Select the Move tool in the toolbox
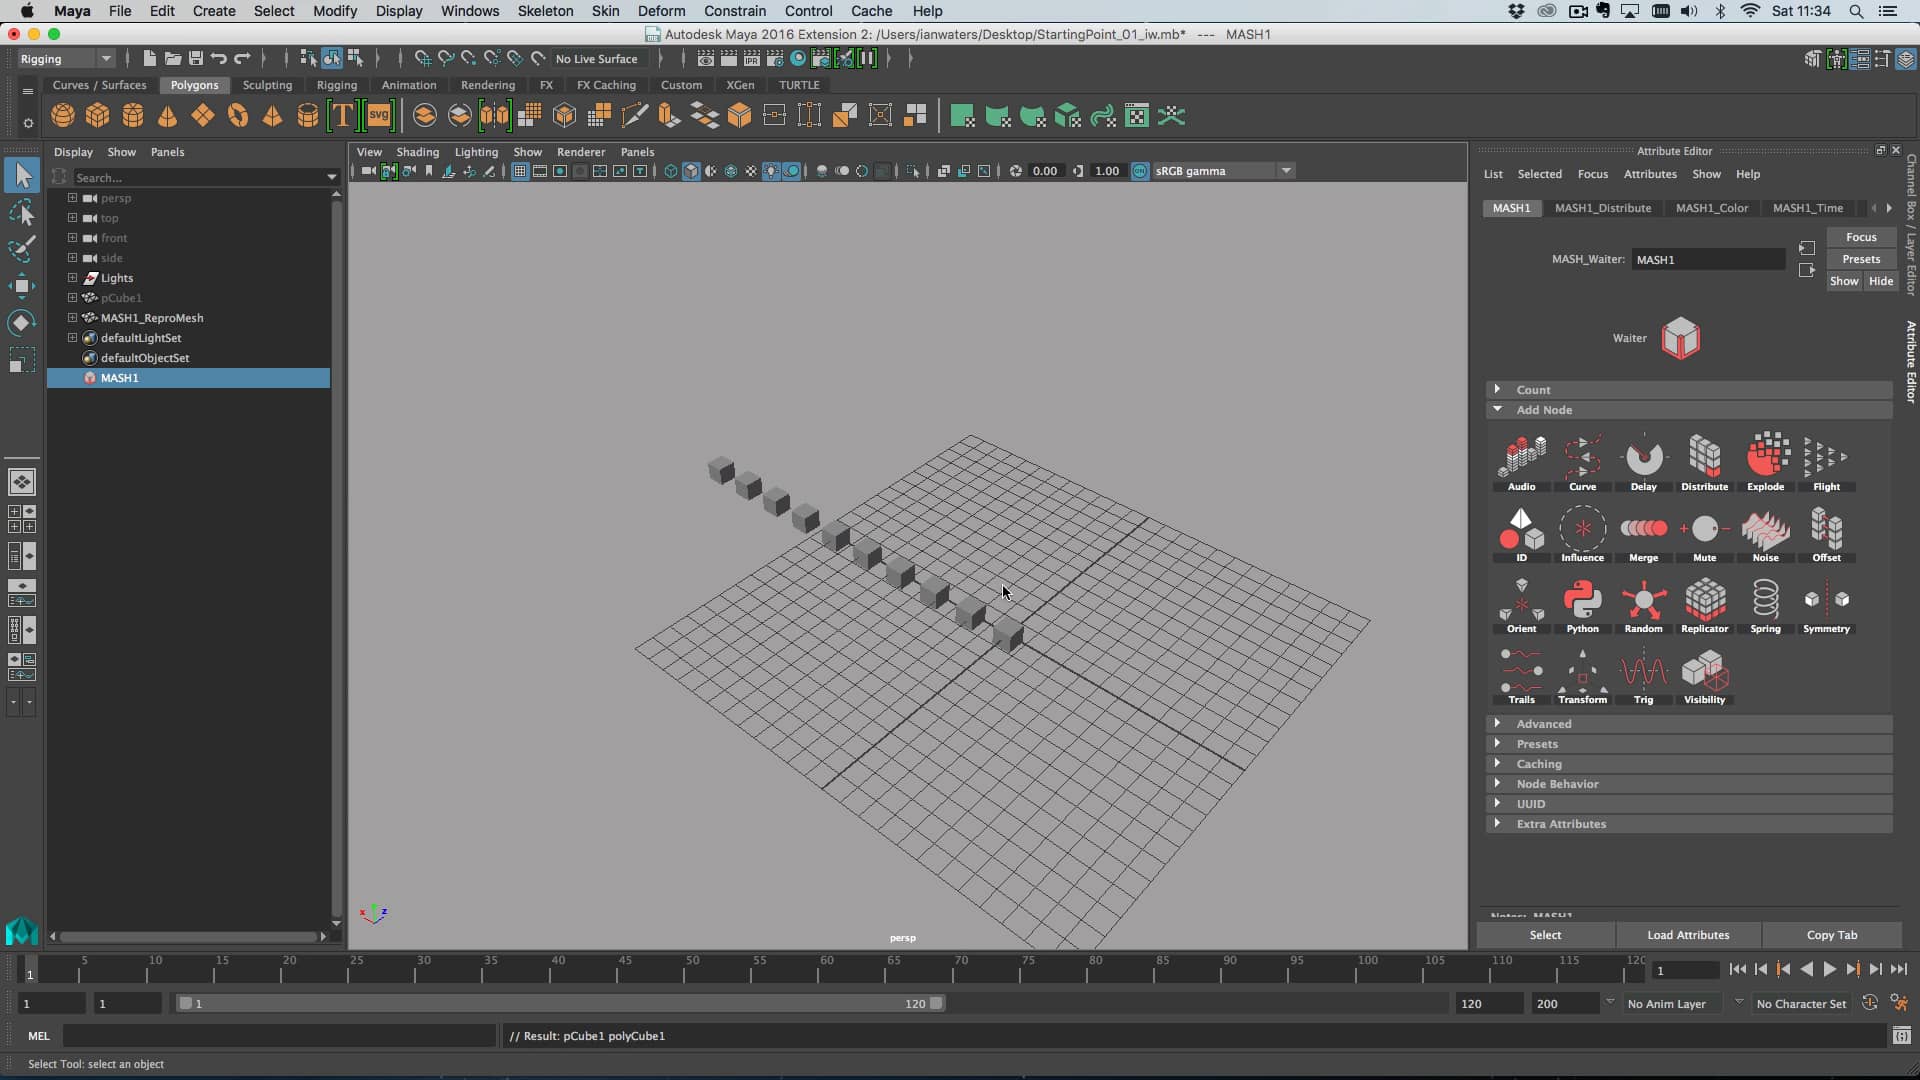The image size is (1920, 1080). (22, 286)
